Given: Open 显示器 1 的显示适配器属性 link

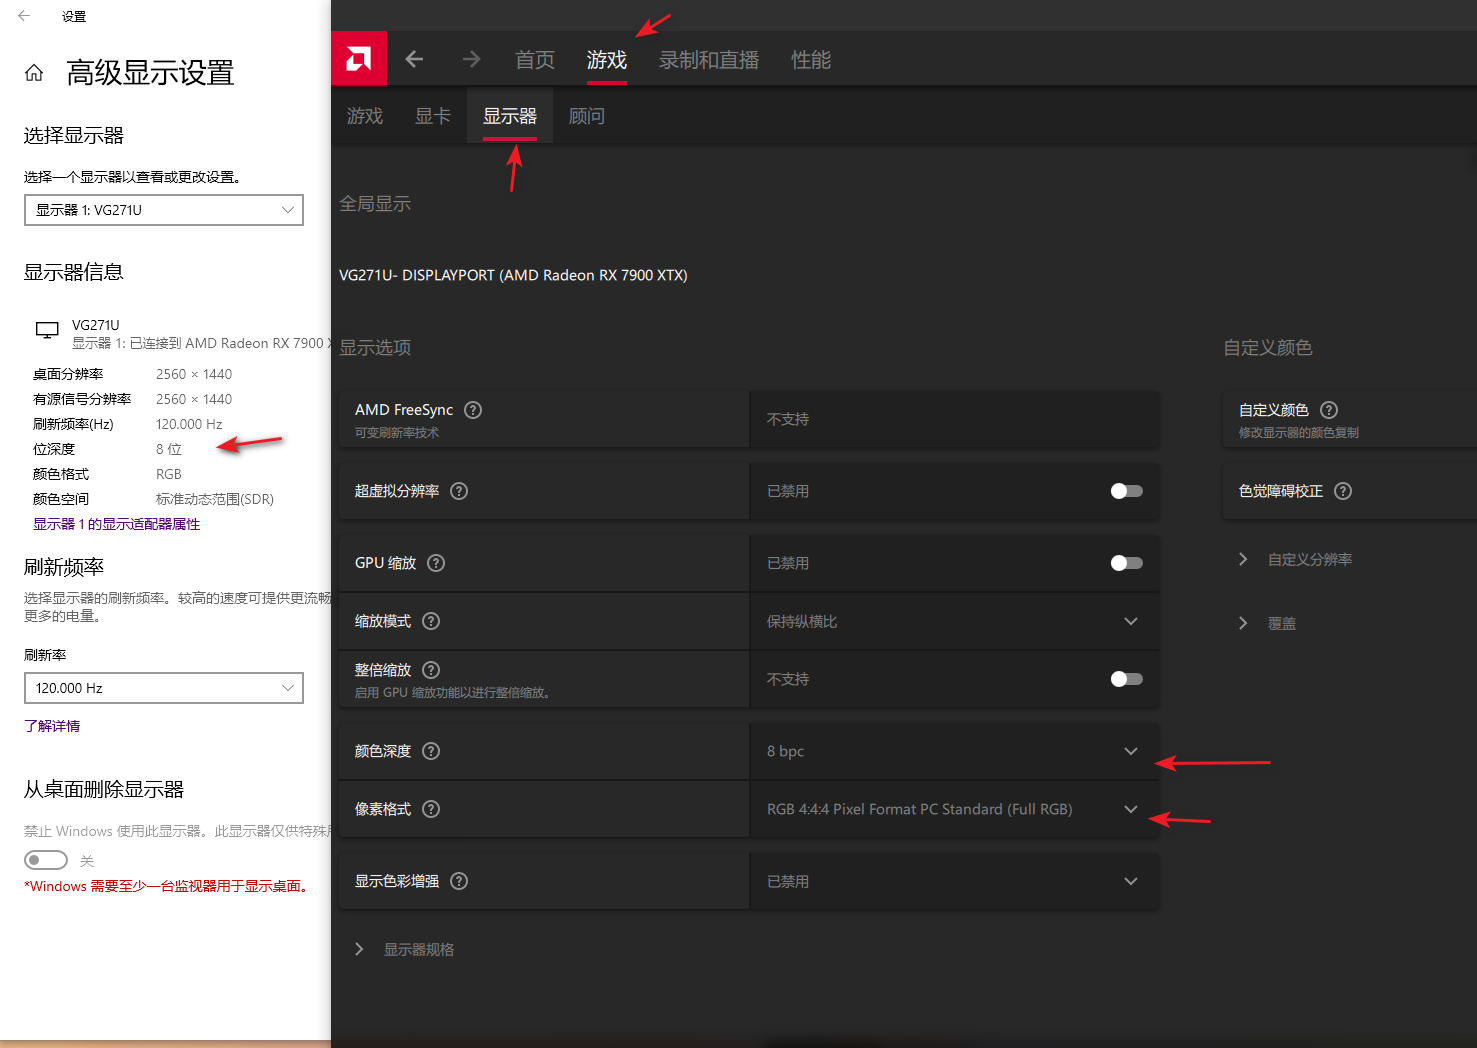Looking at the screenshot, I should (116, 524).
